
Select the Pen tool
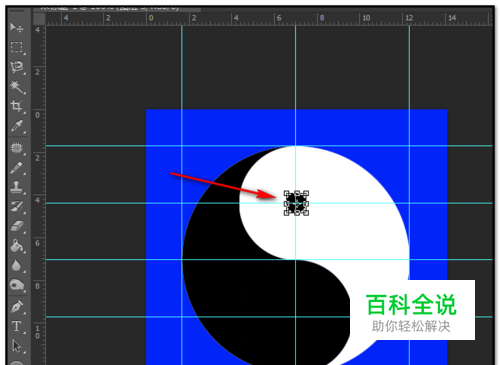point(16,307)
